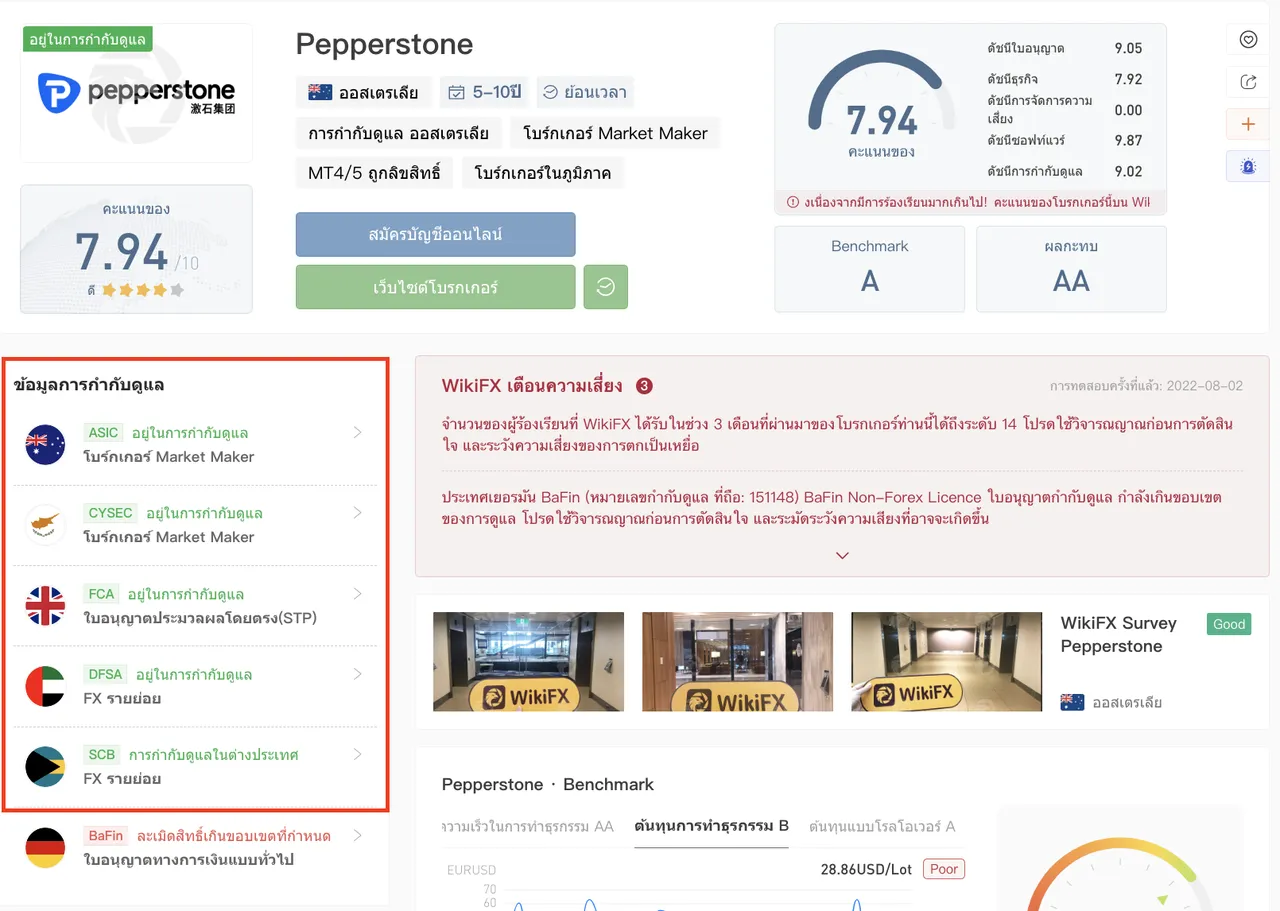Click the orange plus compare icon
This screenshot has height=911, width=1280.
point(1247,124)
